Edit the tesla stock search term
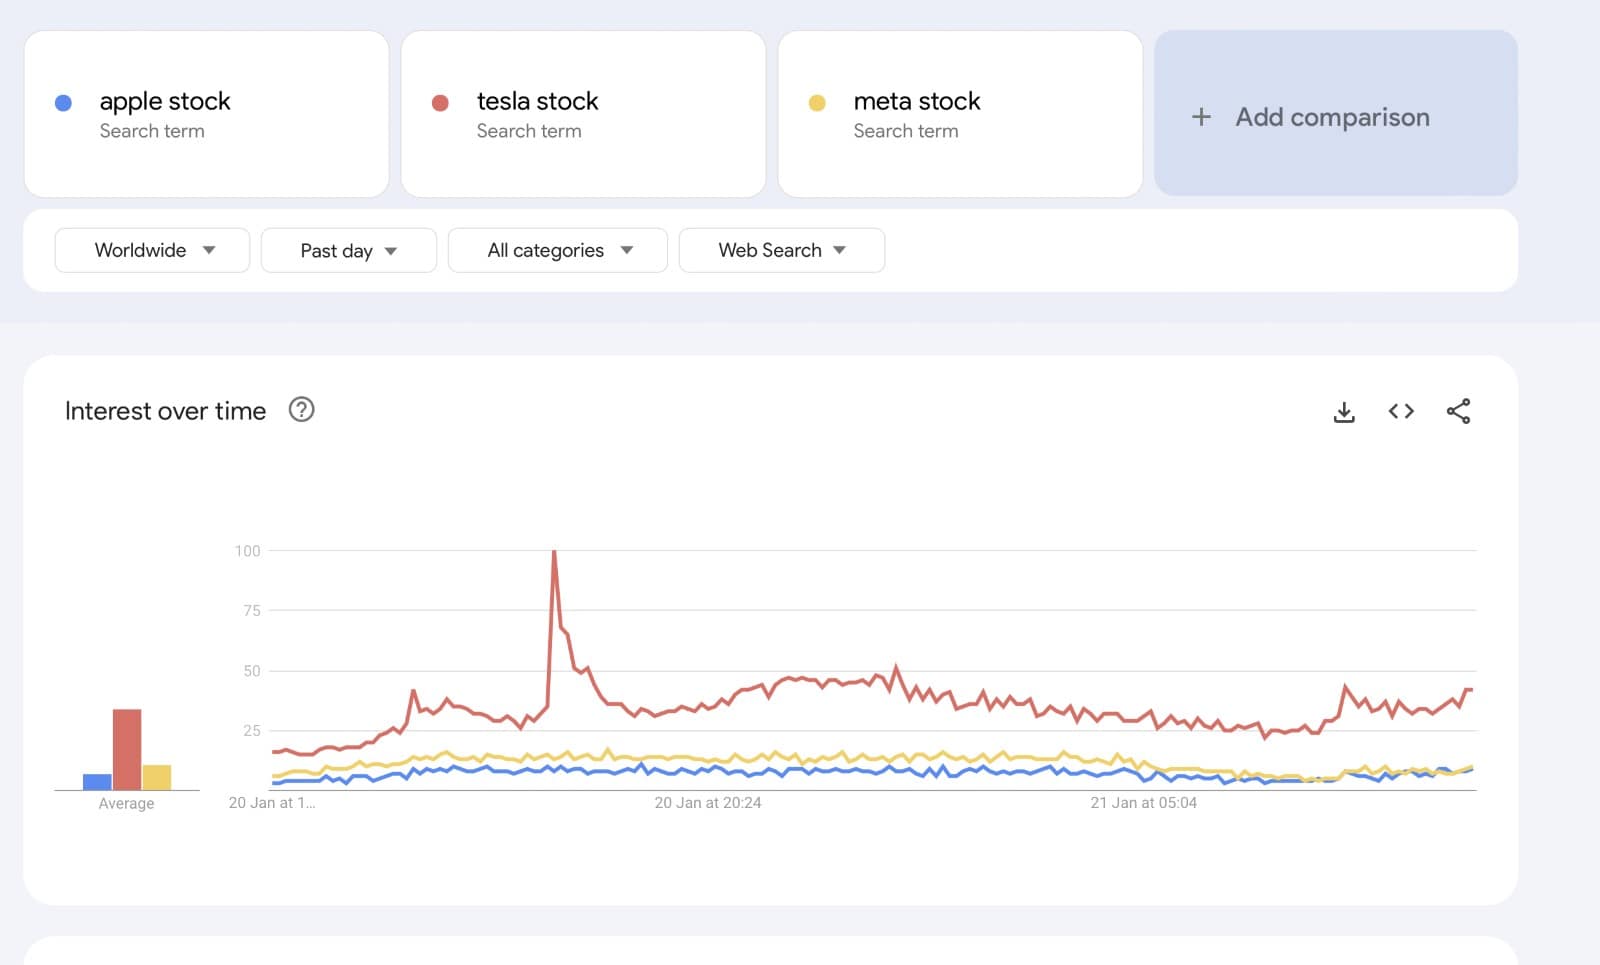Image resolution: width=1600 pixels, height=965 pixels. pyautogui.click(x=537, y=102)
